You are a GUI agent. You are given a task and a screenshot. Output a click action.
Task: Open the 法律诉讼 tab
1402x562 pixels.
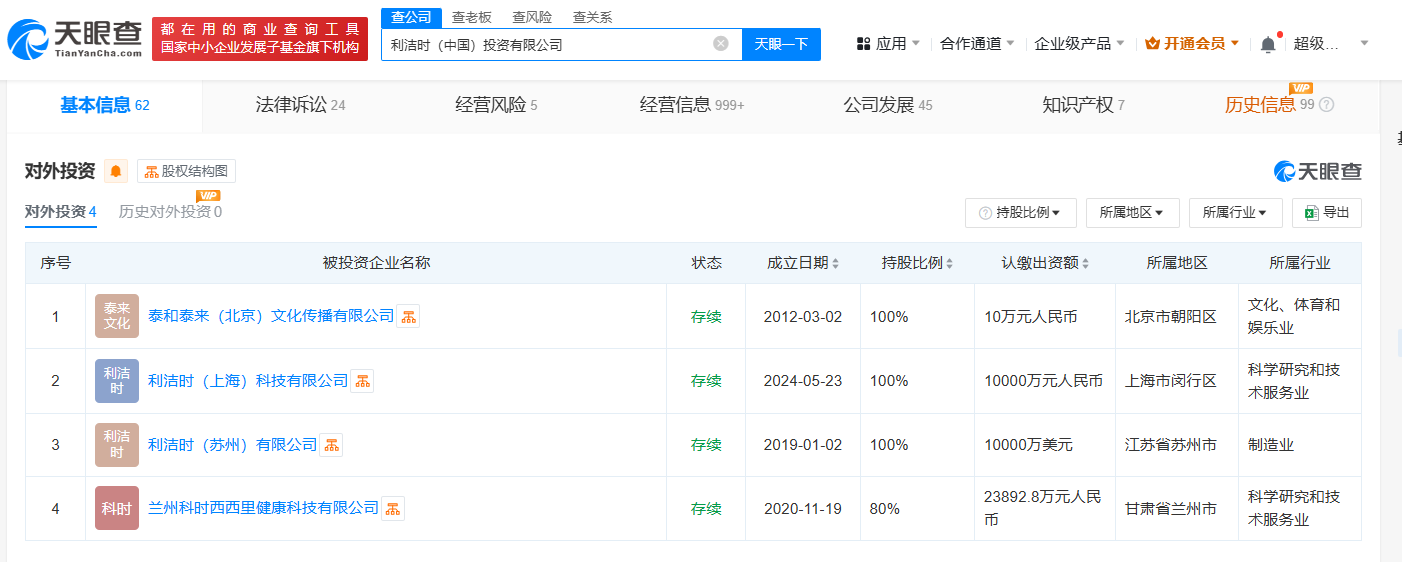click(300, 105)
